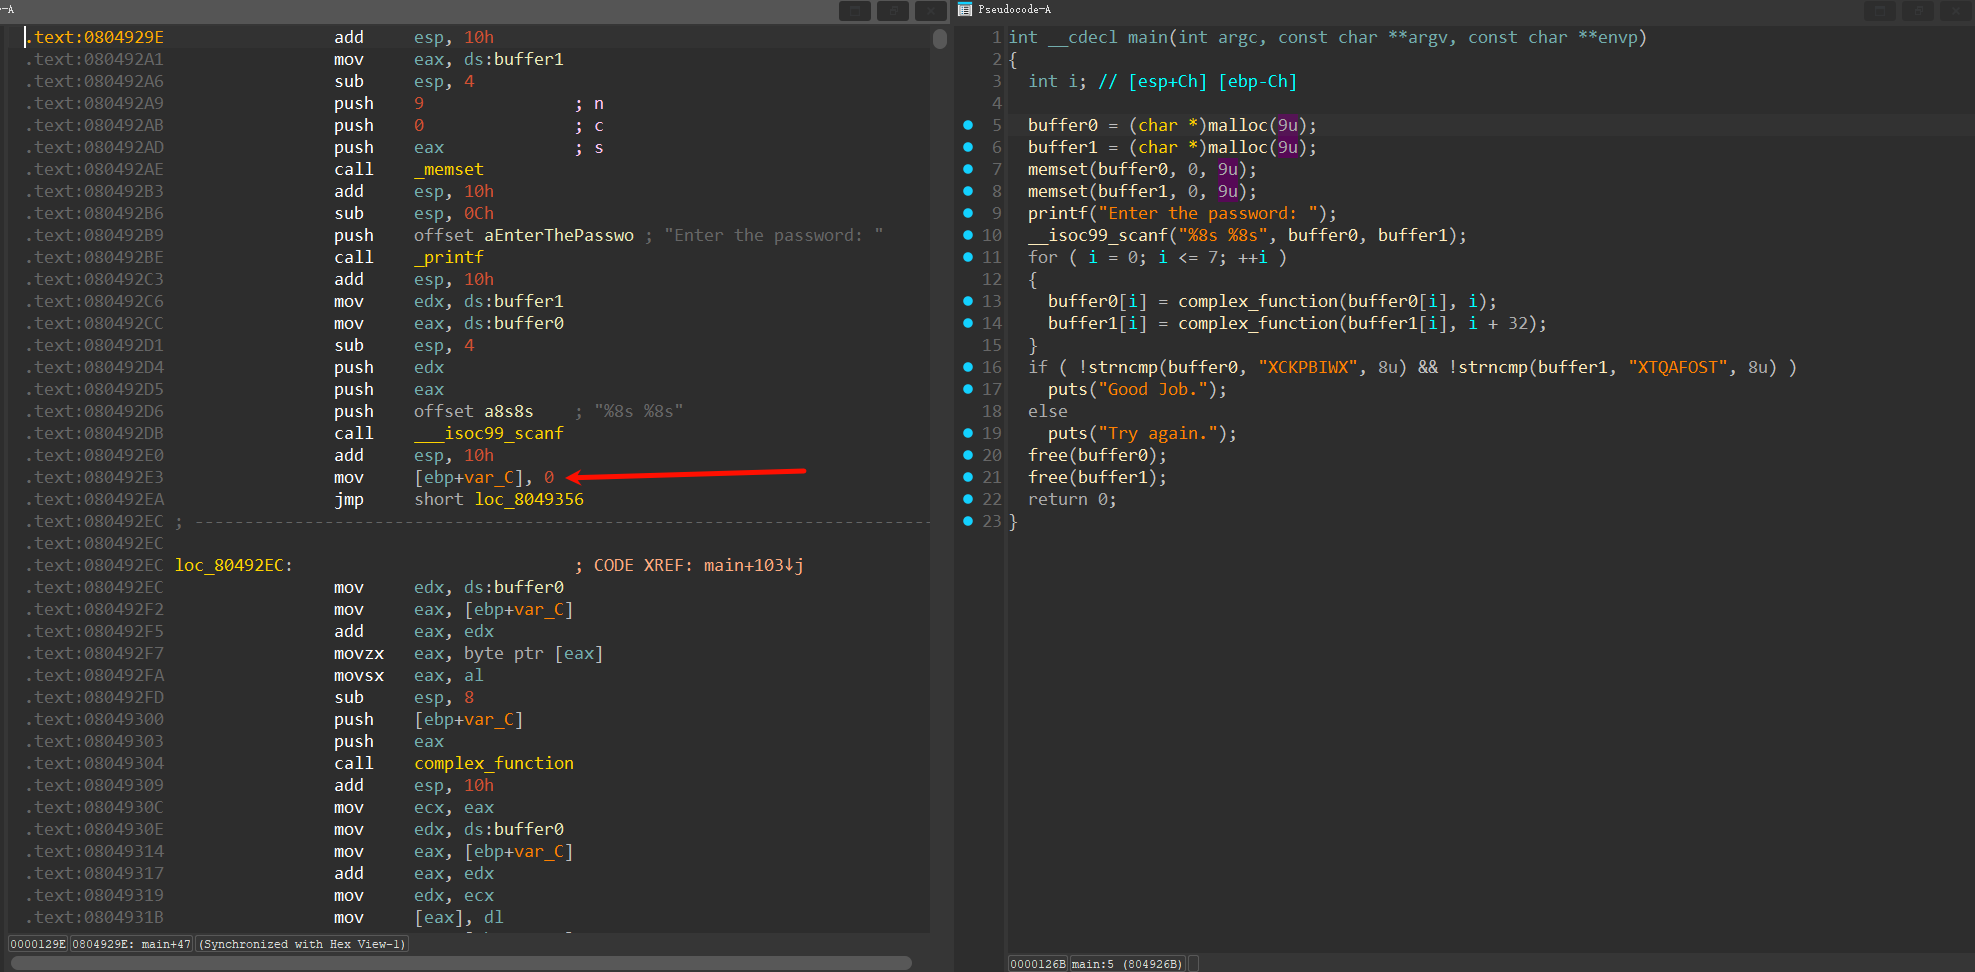
Task: Click 'movzx' instruction mnemonic
Action: [x=359, y=653]
